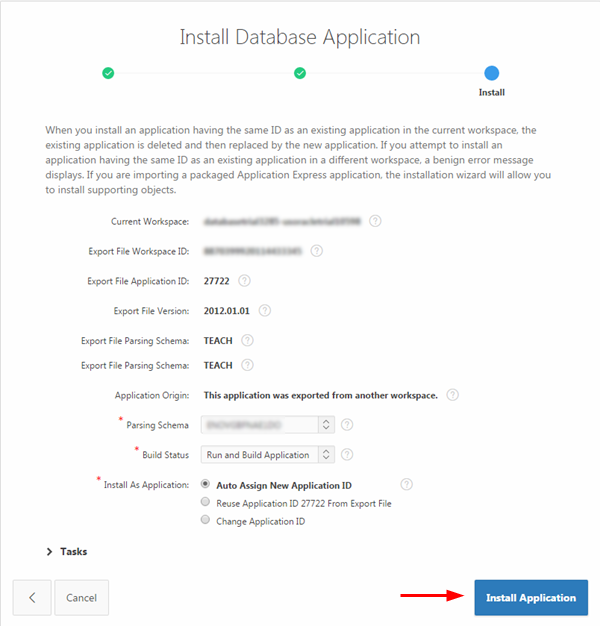Open help for Parsing Schema dropdown
Image resolution: width=600 pixels, height=626 pixels.
(x=347, y=424)
